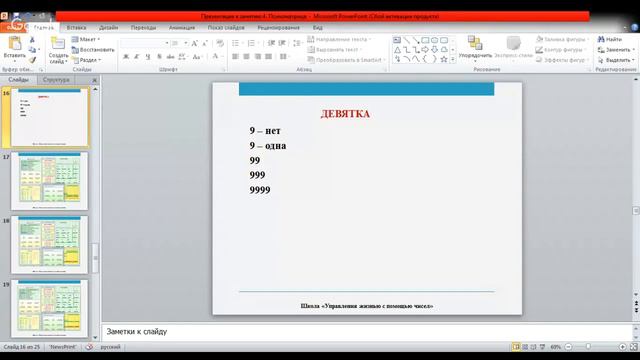Click the Экспресс-стили quick styles icon

pyautogui.click(x=513, y=43)
